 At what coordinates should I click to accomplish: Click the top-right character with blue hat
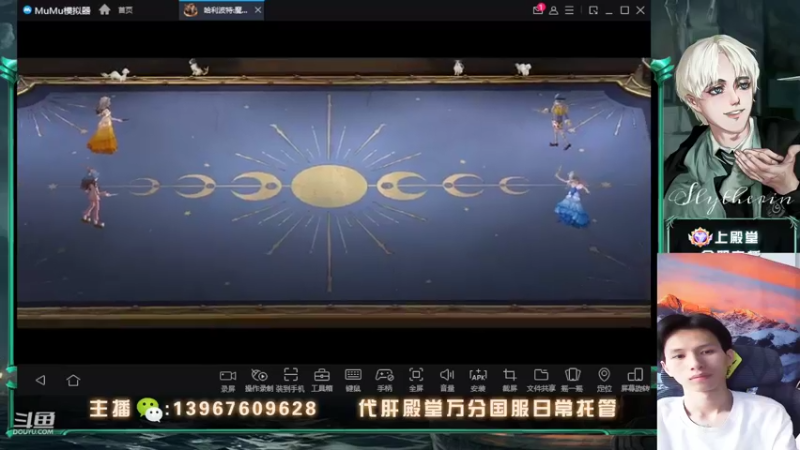coord(559,121)
